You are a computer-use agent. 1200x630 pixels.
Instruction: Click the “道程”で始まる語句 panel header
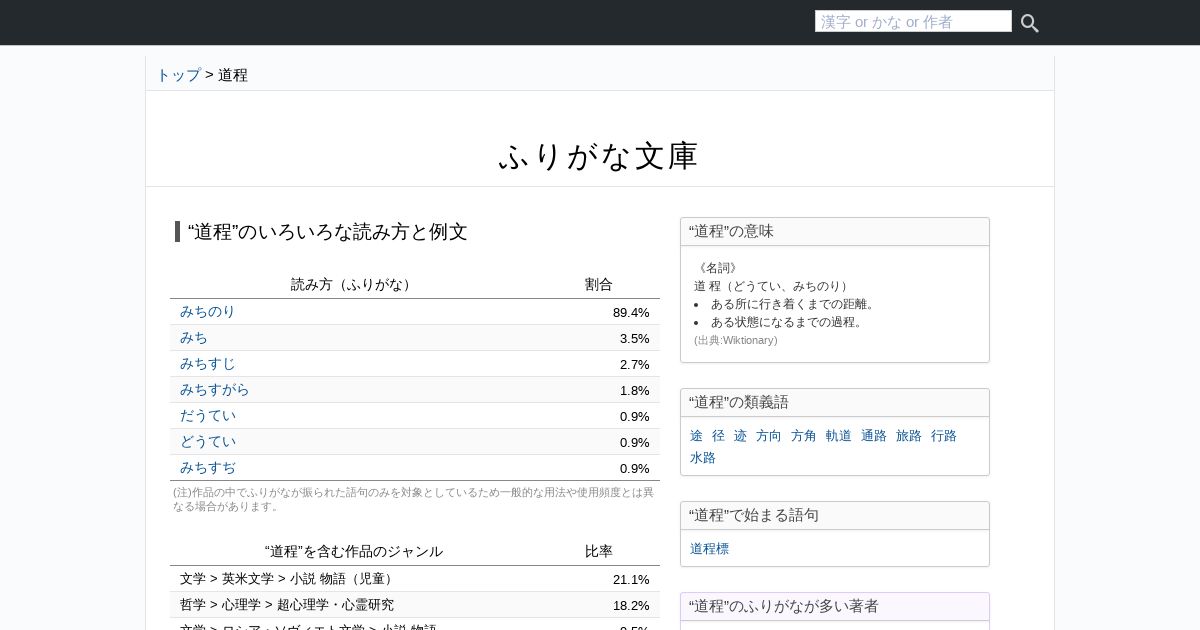point(835,516)
